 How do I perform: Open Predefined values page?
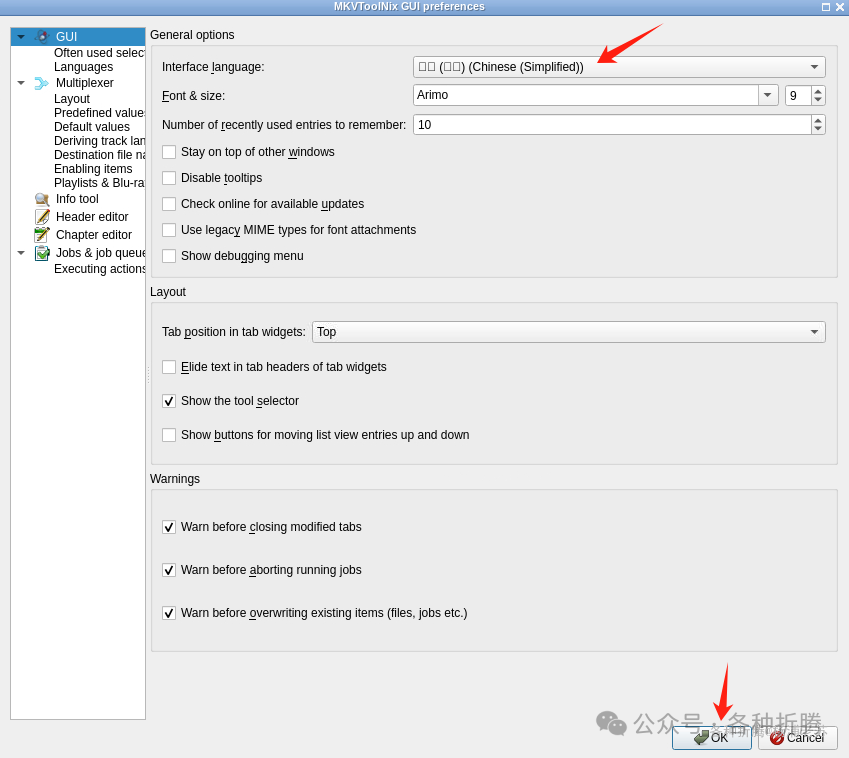click(x=99, y=113)
